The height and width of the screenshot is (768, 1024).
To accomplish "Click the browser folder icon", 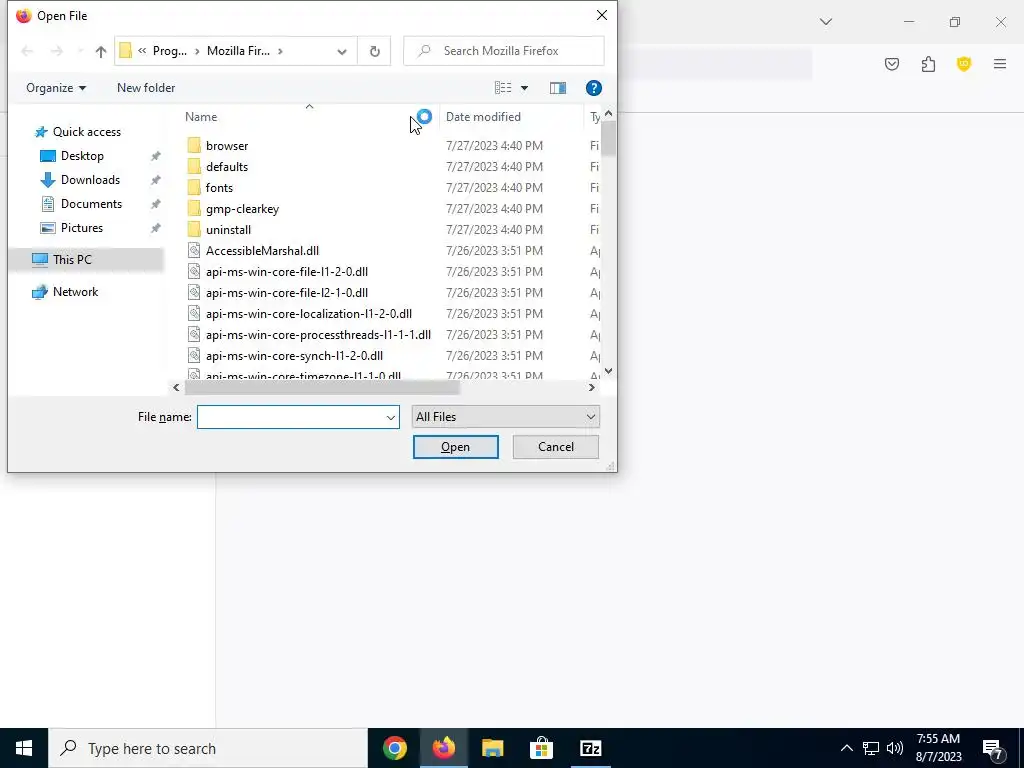I will 194,145.
